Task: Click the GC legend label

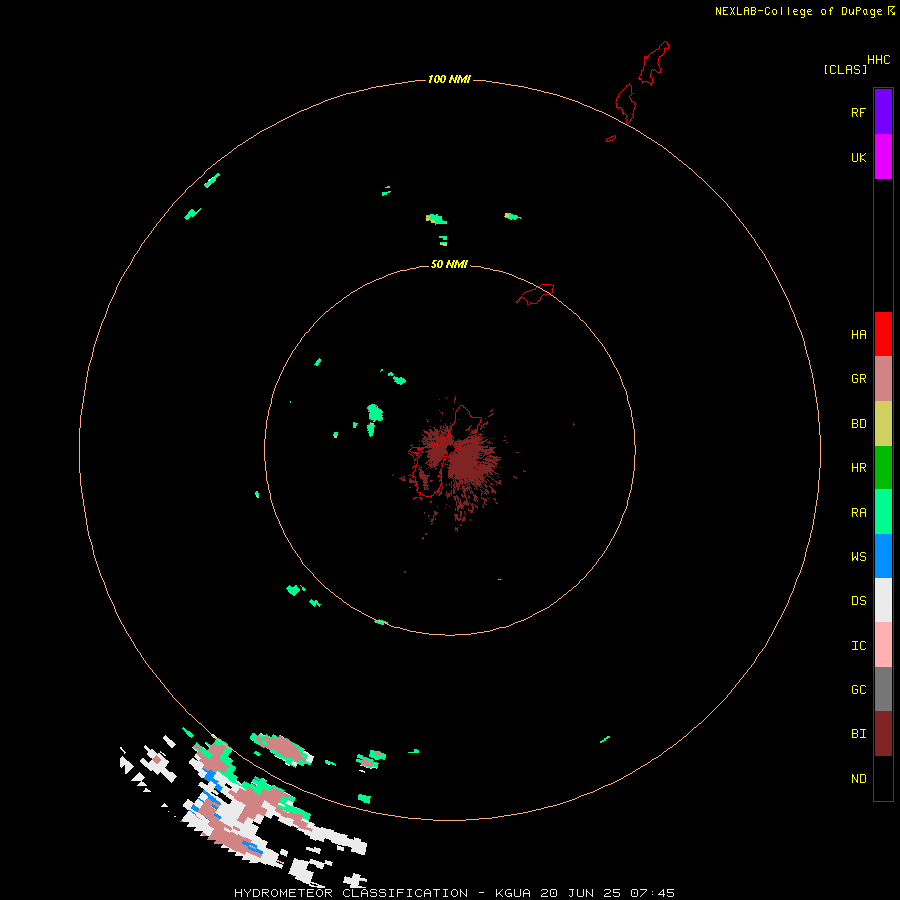Action: pos(858,689)
